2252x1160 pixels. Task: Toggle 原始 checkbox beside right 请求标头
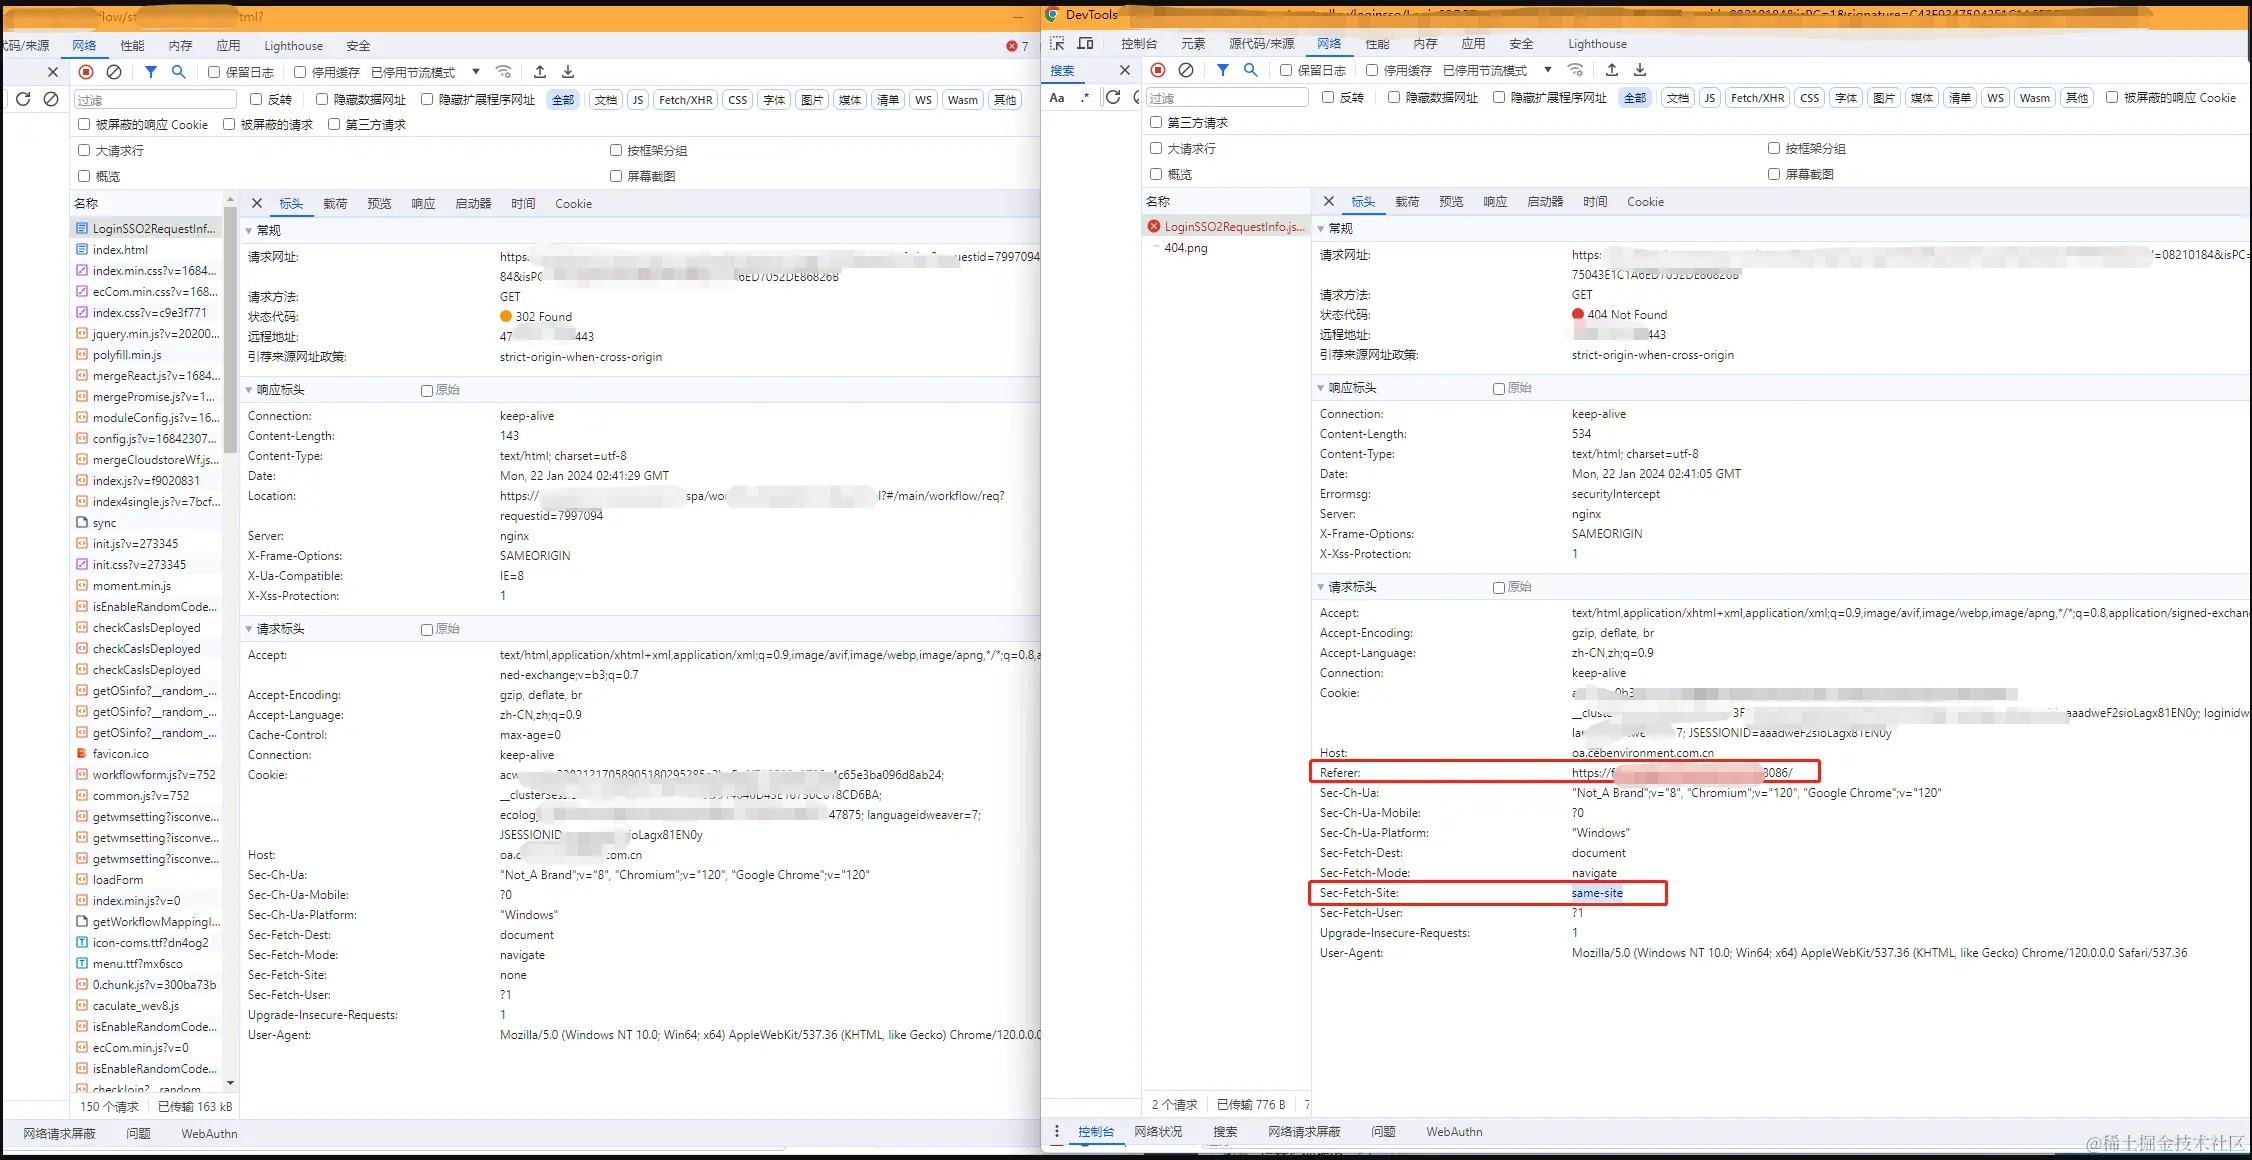pos(1499,588)
